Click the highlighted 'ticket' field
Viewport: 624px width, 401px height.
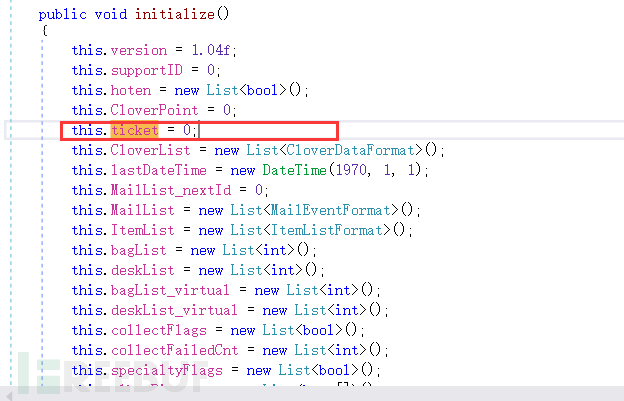tap(135, 130)
